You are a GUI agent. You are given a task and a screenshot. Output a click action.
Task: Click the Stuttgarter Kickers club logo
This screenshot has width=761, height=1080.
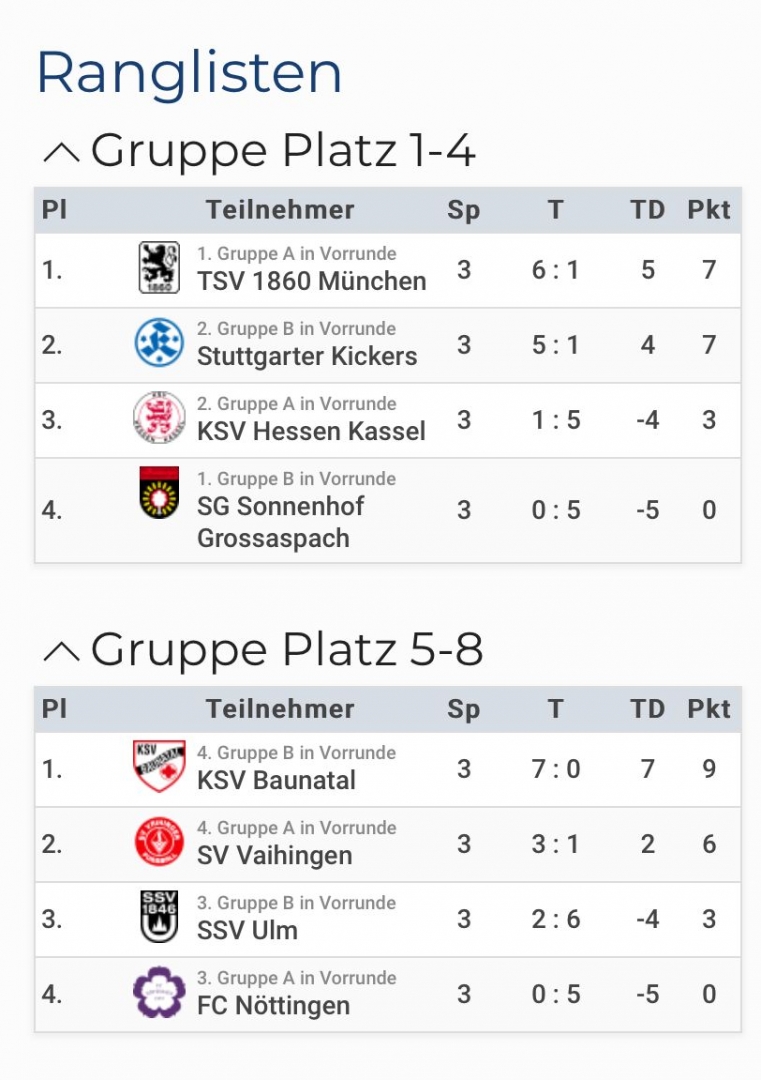pos(159,343)
